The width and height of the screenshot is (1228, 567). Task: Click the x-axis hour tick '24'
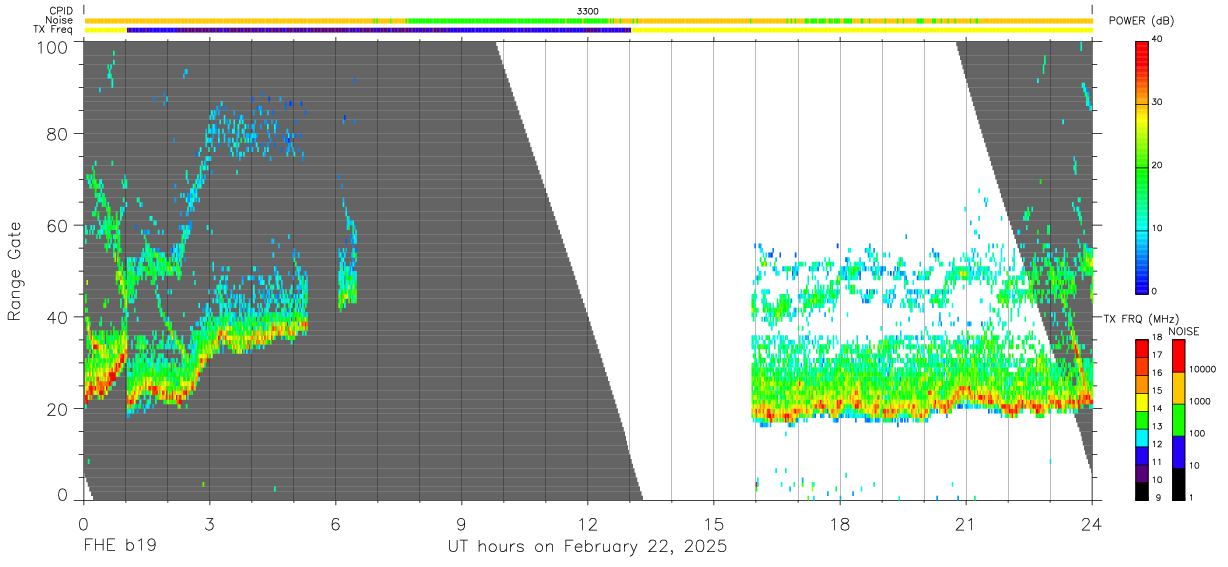coord(1092,522)
